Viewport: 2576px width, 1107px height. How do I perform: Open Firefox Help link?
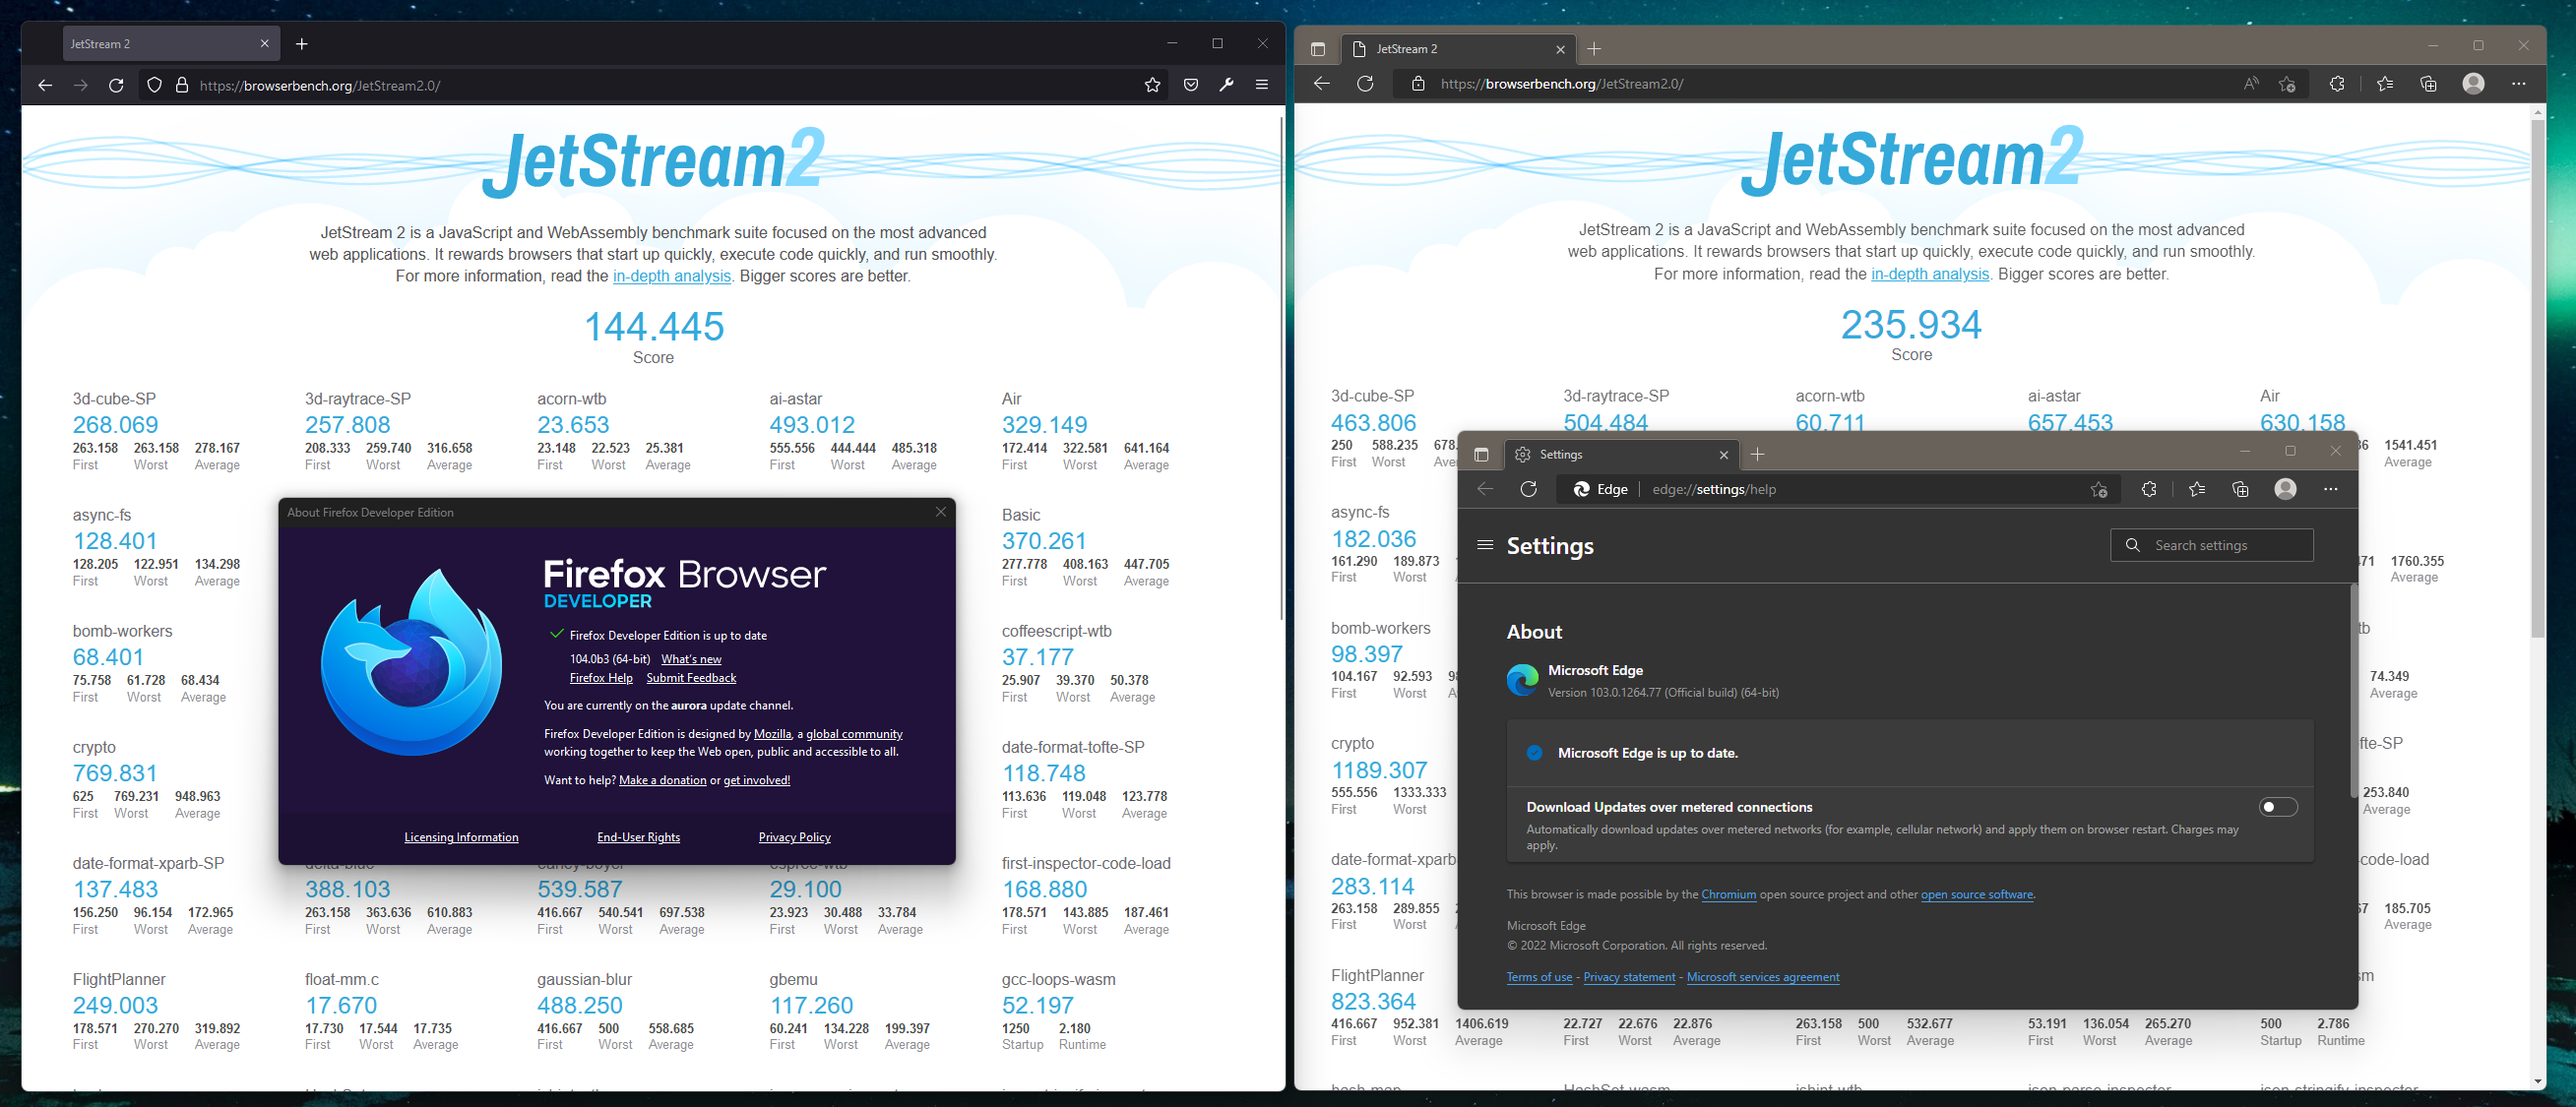[601, 678]
